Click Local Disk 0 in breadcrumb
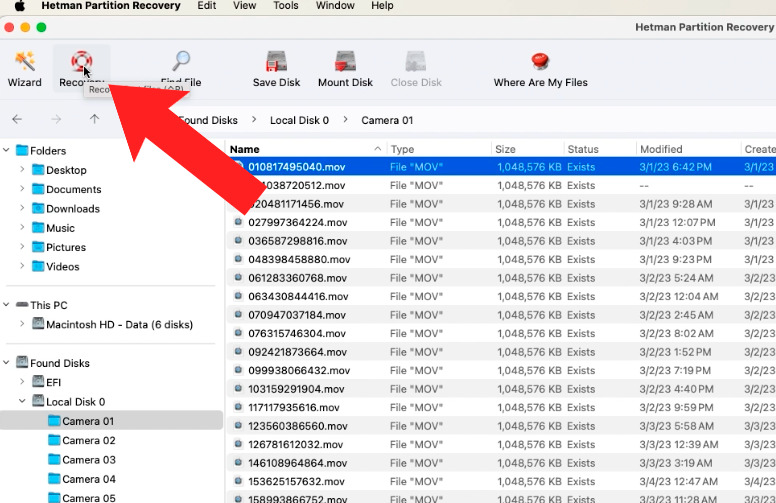The width and height of the screenshot is (776, 503). pos(299,120)
